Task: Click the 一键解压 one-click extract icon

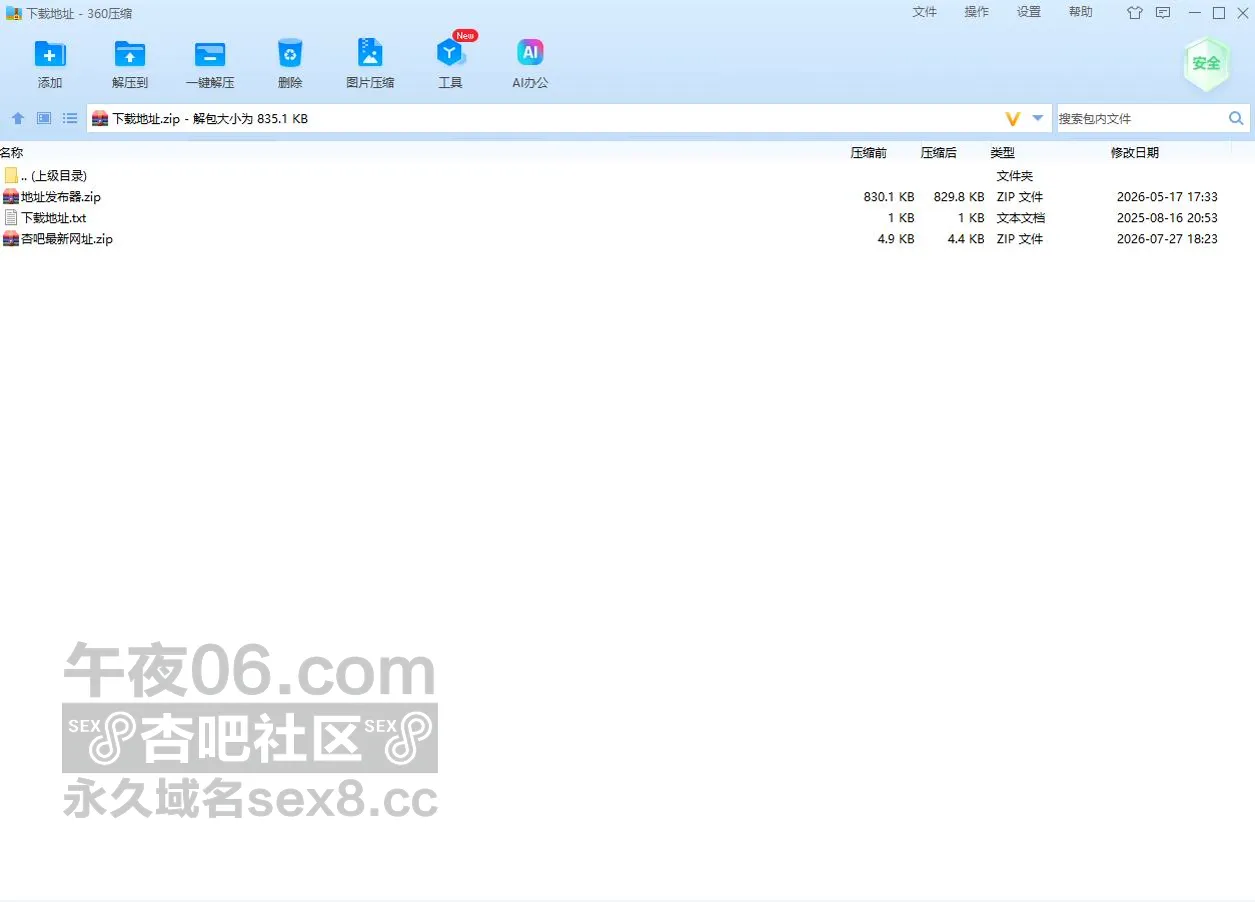Action: click(210, 54)
